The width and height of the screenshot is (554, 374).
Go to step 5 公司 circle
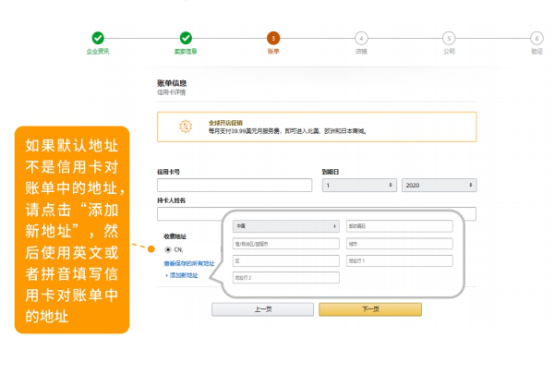pos(449,38)
